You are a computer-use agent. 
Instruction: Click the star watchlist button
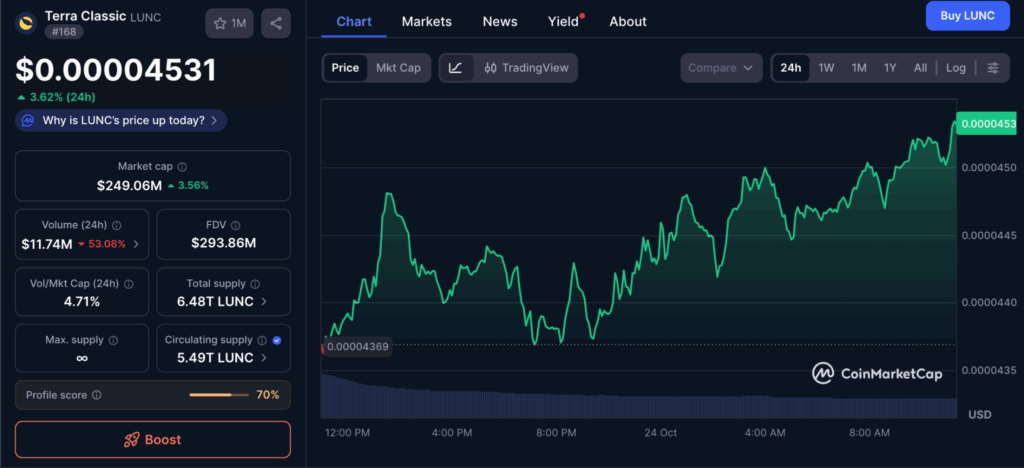(x=229, y=23)
